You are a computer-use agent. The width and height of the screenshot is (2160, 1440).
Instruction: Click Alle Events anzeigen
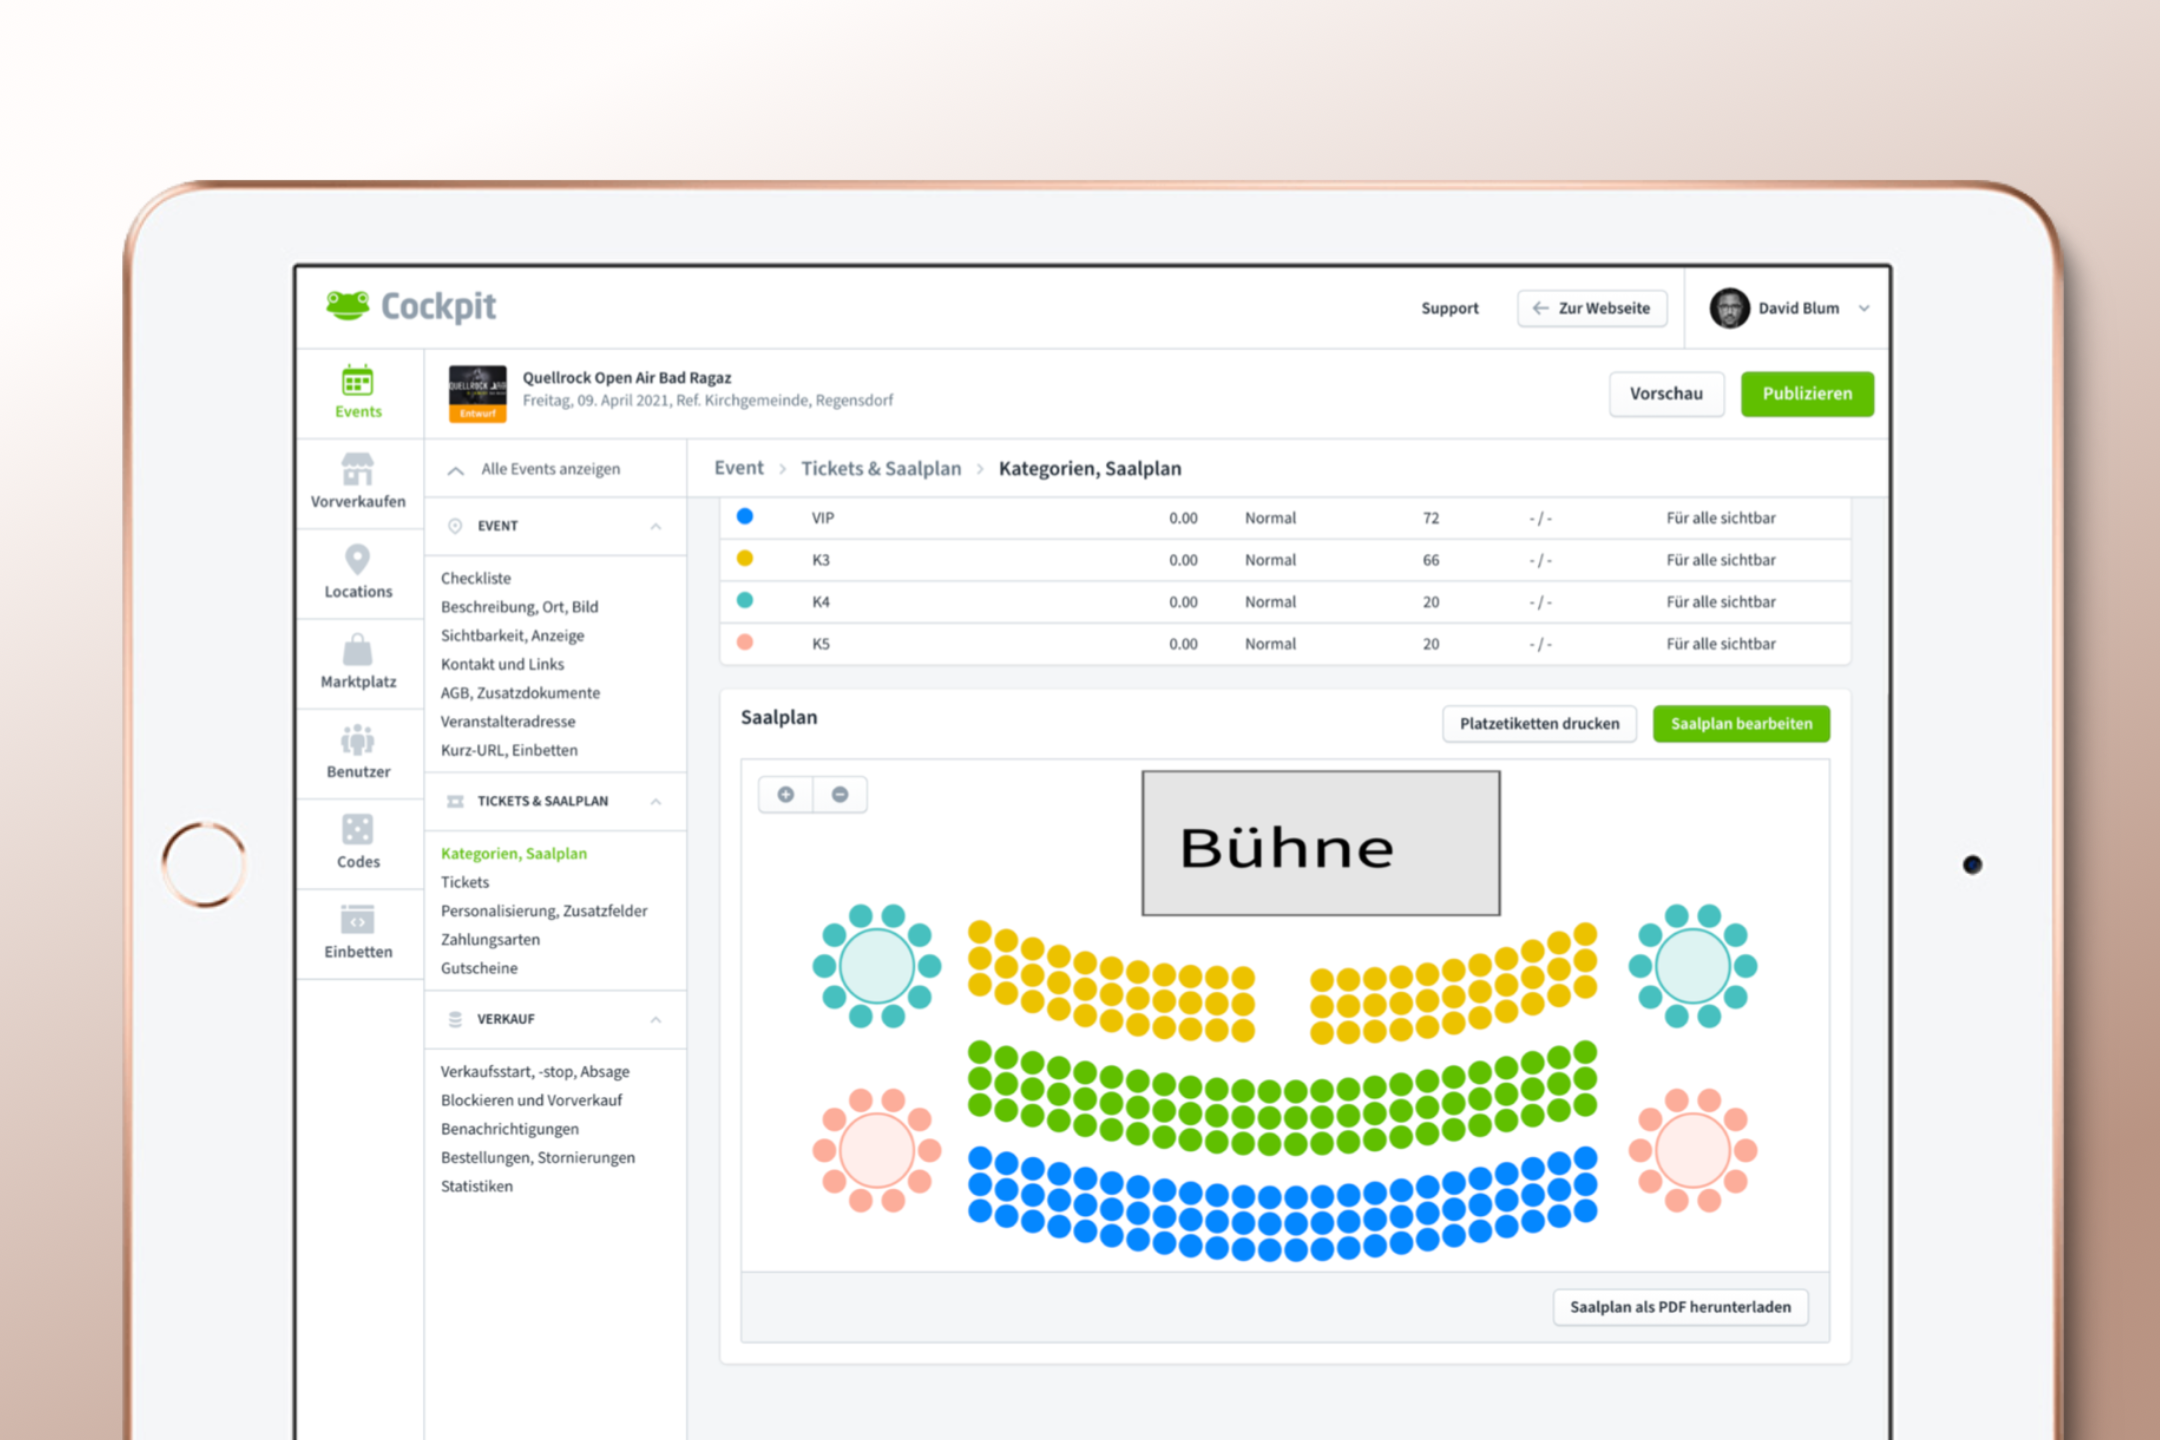(550, 469)
